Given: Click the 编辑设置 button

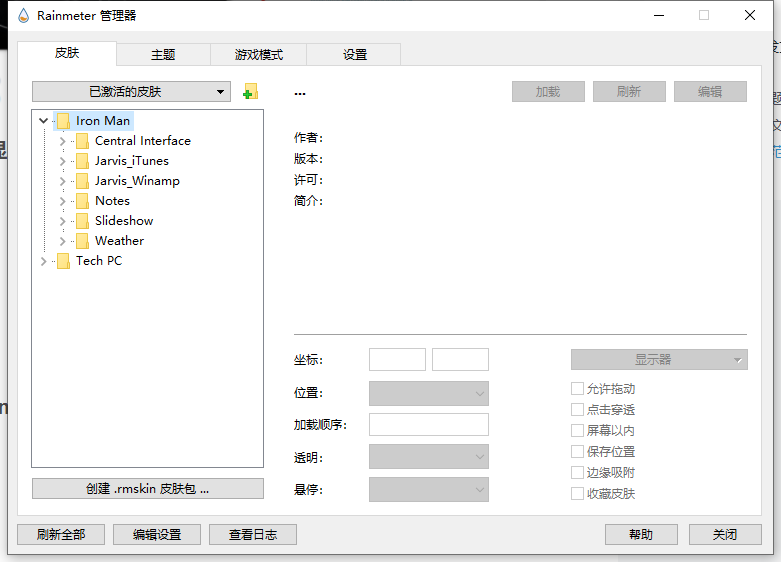Looking at the screenshot, I should pyautogui.click(x=157, y=535).
